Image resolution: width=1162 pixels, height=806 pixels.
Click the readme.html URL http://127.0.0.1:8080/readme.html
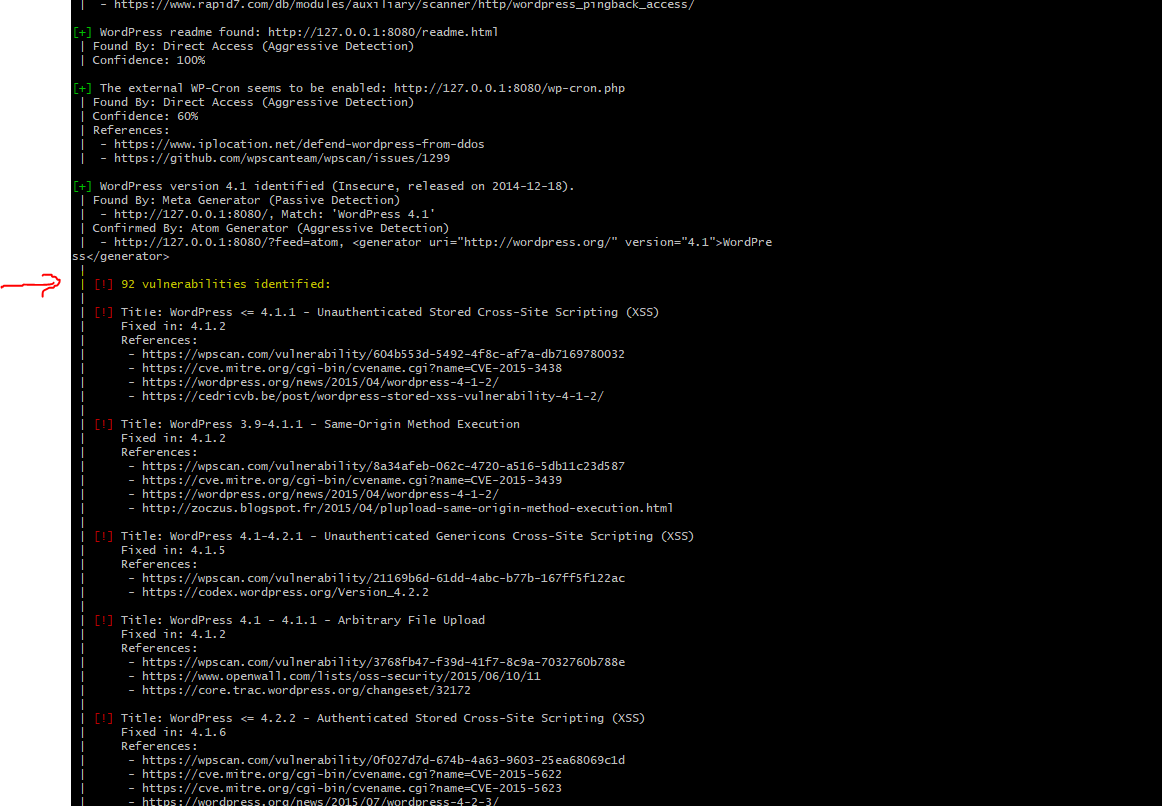click(383, 32)
